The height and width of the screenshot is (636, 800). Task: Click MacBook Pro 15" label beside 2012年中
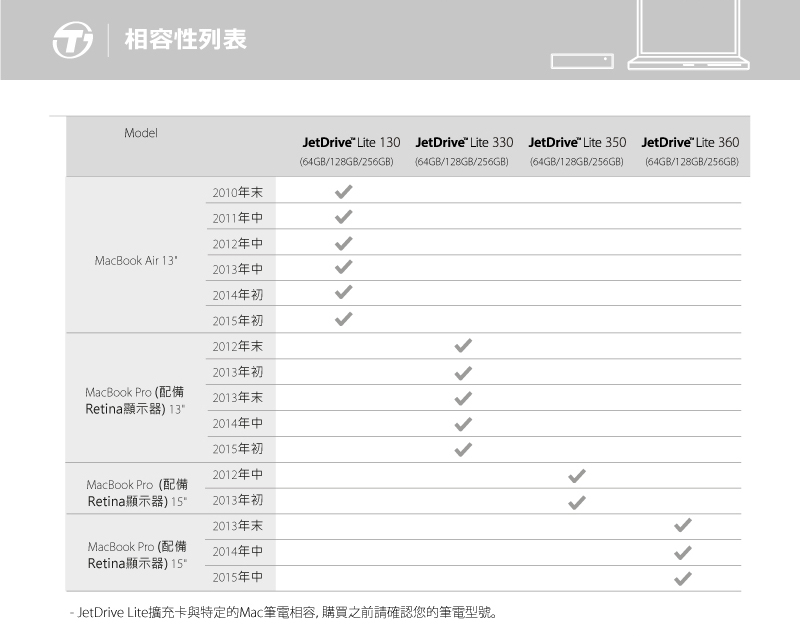tap(137, 493)
